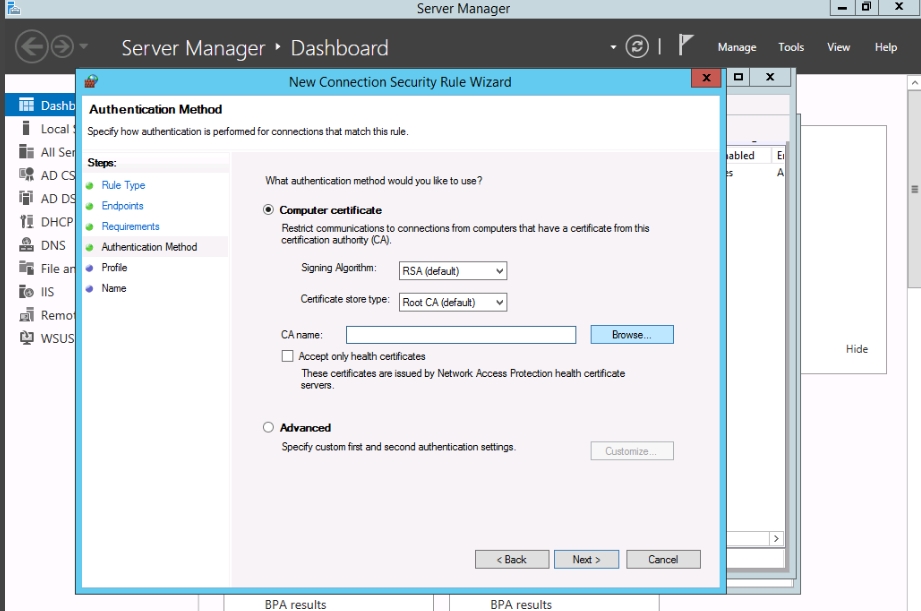Click the Profile step label
The width and height of the screenshot is (921, 611).
[114, 267]
